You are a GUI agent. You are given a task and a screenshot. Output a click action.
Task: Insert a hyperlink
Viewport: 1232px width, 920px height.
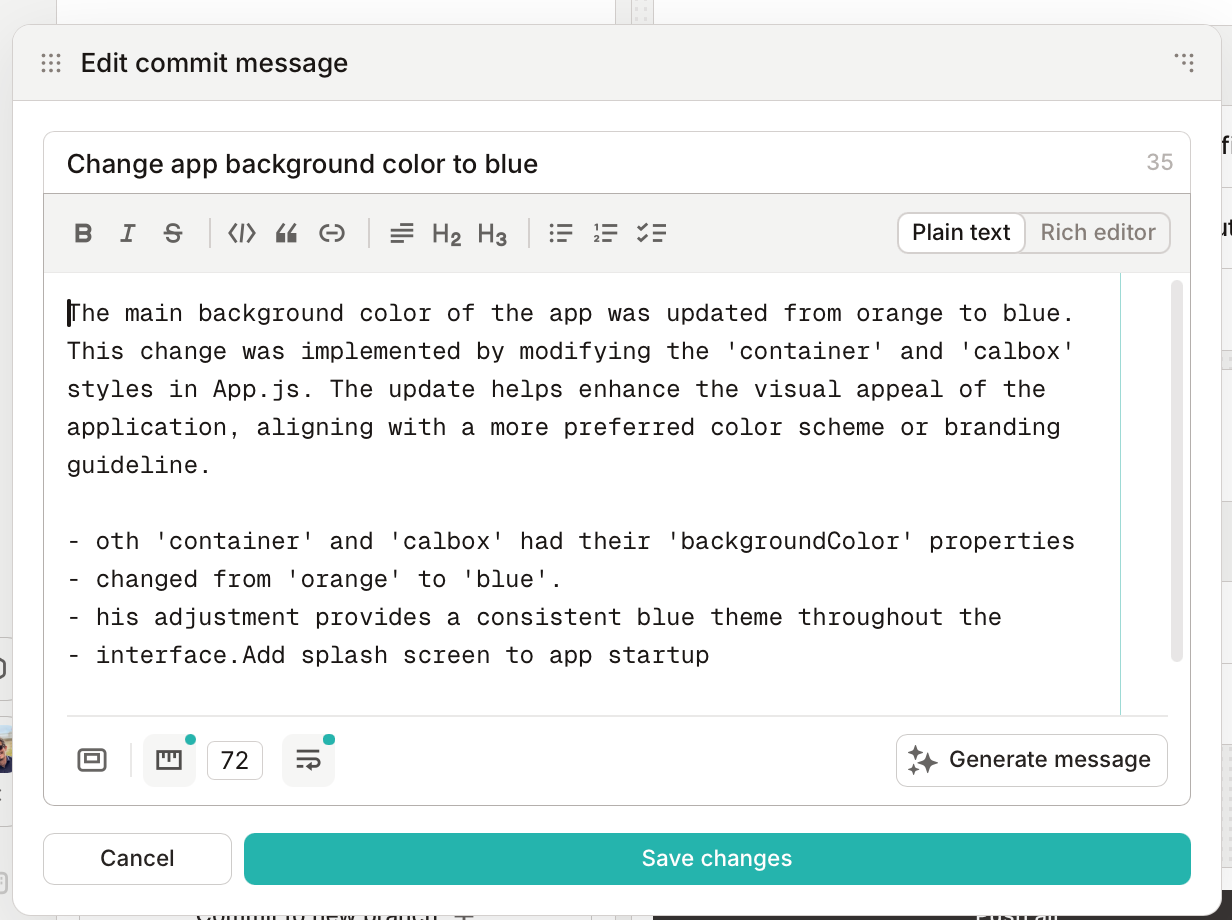pyautogui.click(x=332, y=233)
